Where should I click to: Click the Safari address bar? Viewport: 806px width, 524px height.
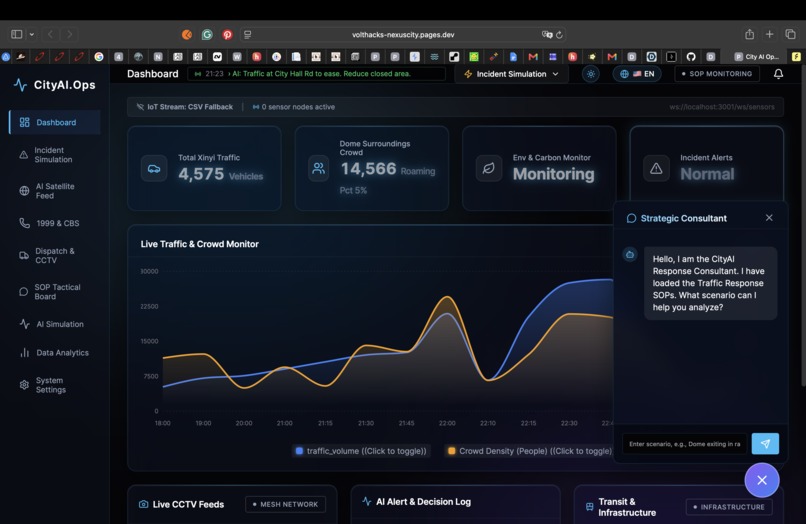click(x=402, y=34)
